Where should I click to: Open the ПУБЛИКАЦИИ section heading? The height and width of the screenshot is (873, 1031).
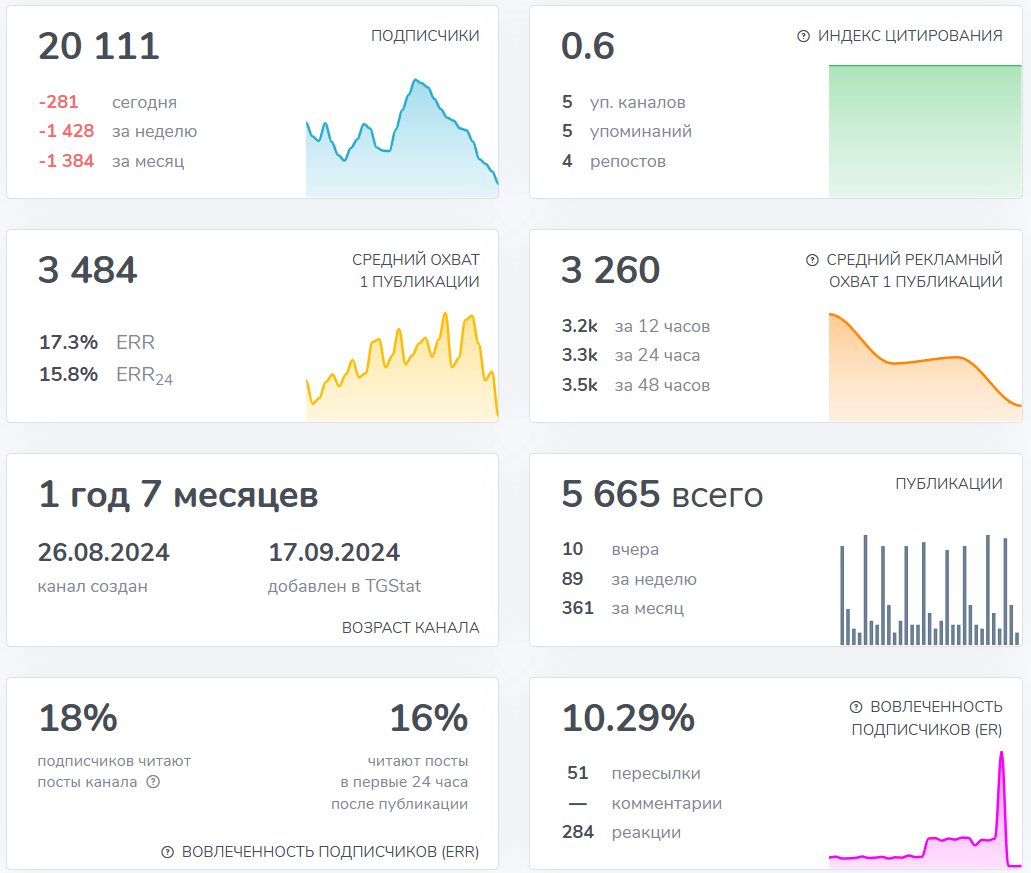point(948,484)
